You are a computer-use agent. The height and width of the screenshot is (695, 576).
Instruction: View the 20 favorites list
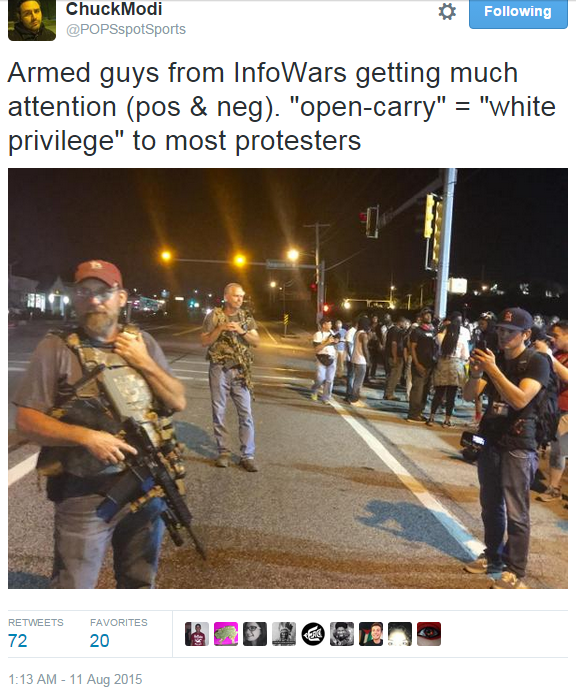(x=99, y=641)
